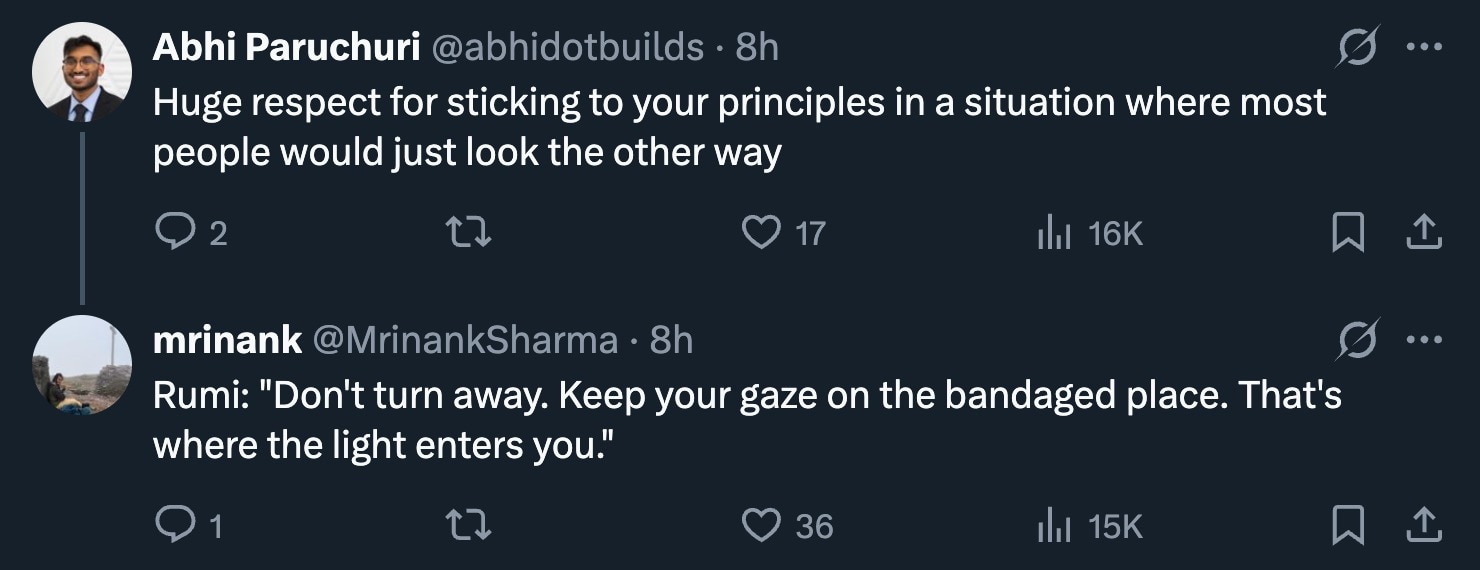Bookmark Abhi Paruchuri's tweet
The image size is (1480, 570).
(1347, 233)
